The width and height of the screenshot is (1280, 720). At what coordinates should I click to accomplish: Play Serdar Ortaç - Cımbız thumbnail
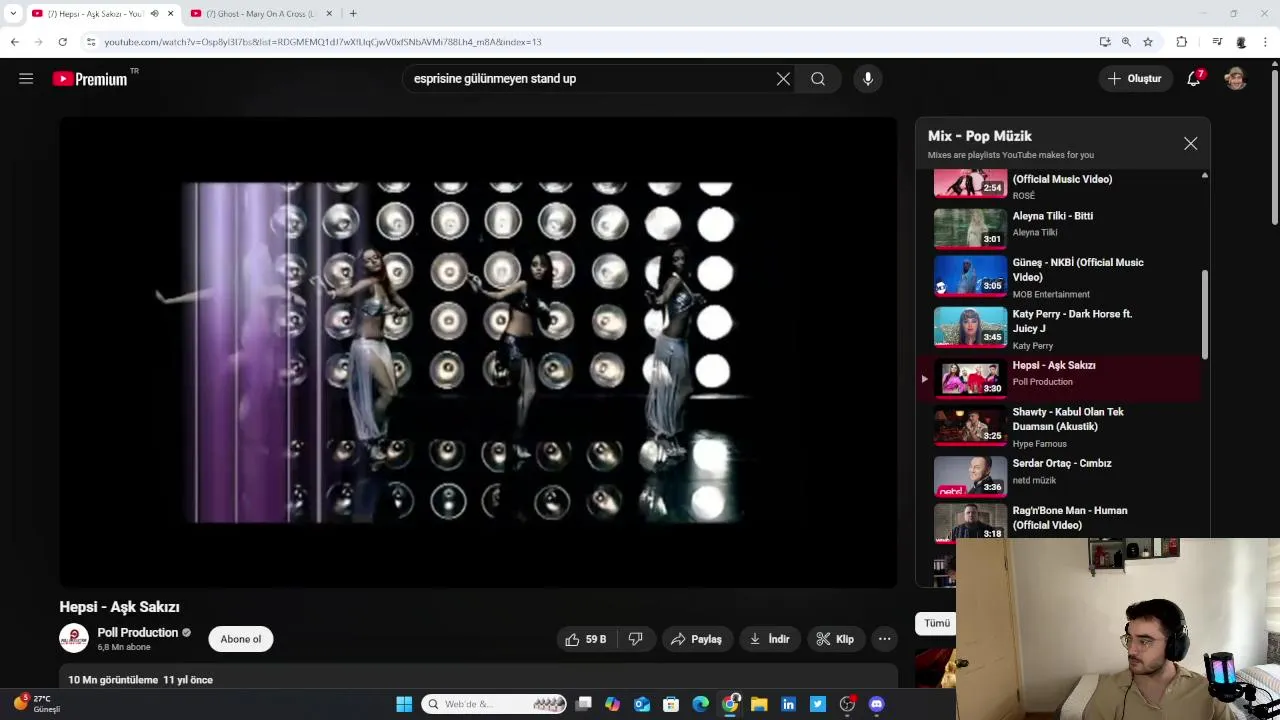[x=970, y=476]
